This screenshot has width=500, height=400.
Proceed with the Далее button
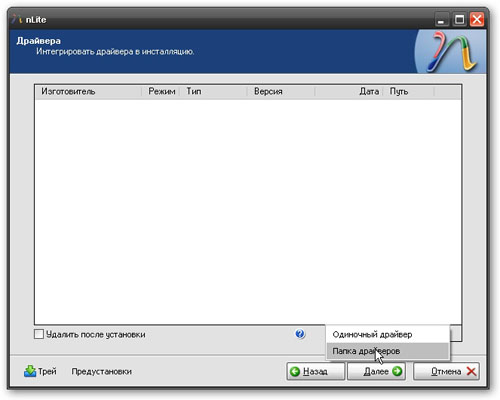[376, 371]
